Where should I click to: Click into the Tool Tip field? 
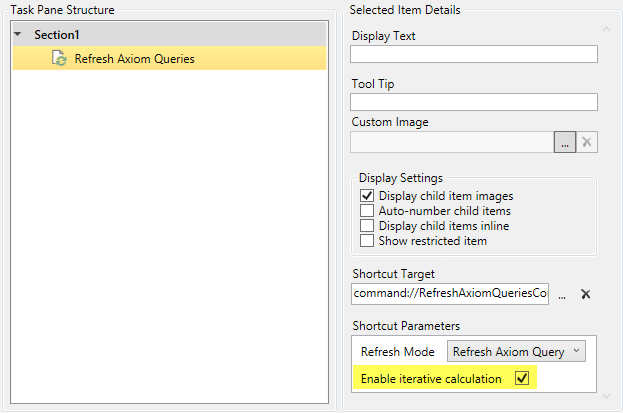tap(473, 101)
